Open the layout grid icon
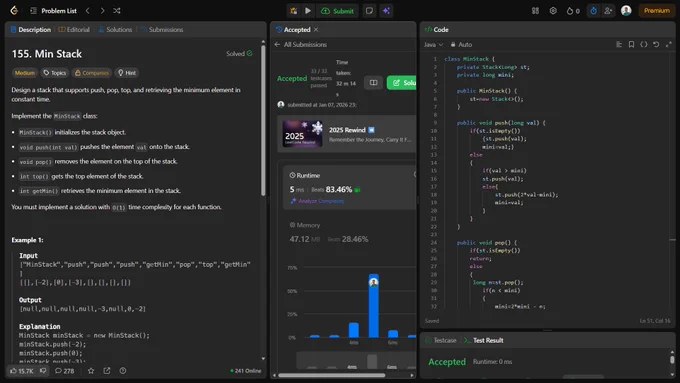The height and width of the screenshot is (383, 680). point(535,11)
